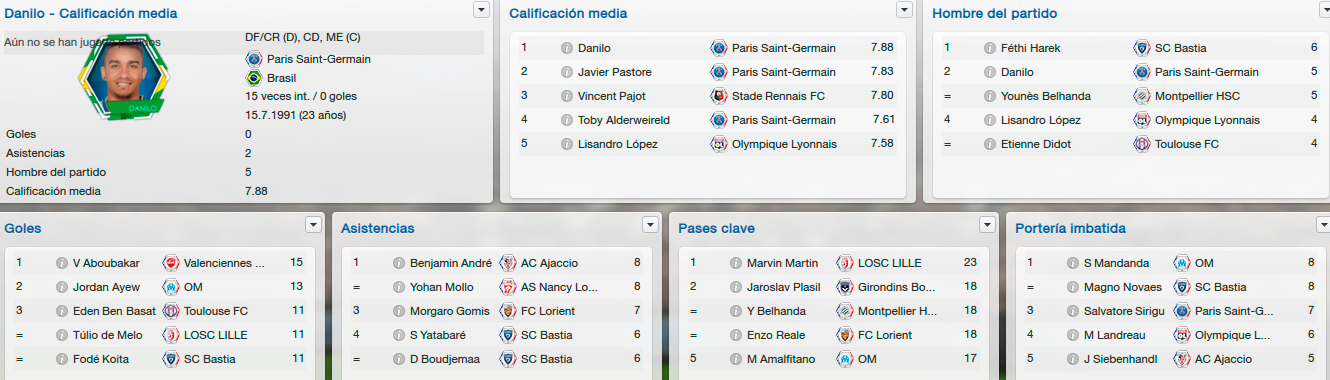The image size is (1330, 380).
Task: Click SC Bastia club badge for Féthi Harek
Action: click(1142, 48)
